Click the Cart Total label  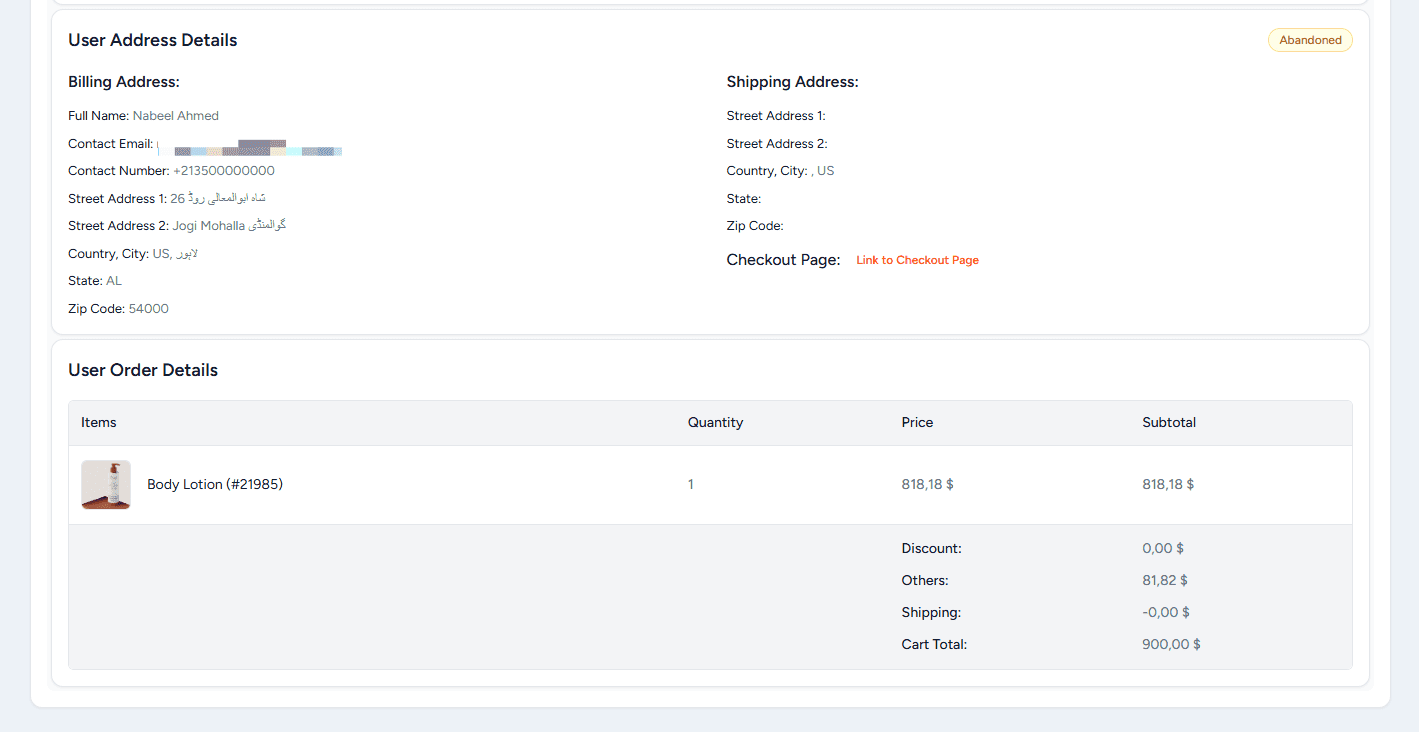pyautogui.click(x=934, y=645)
